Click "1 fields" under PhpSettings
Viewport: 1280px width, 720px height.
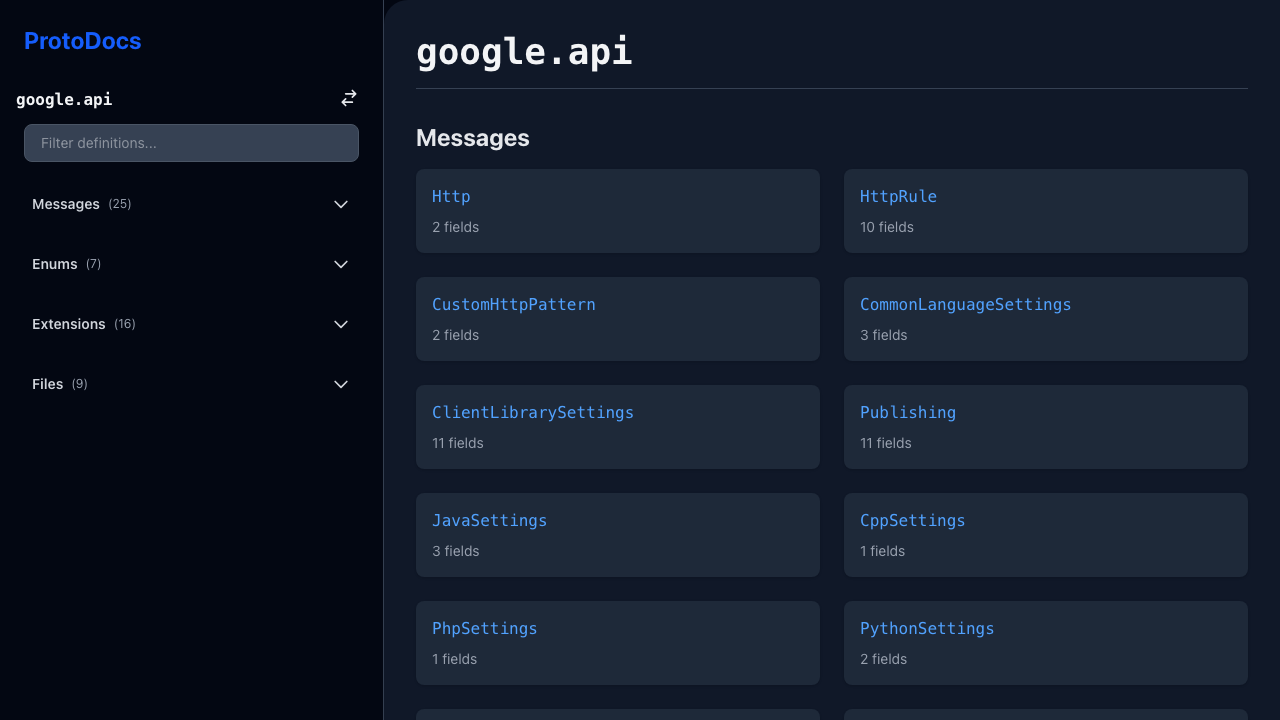[455, 659]
